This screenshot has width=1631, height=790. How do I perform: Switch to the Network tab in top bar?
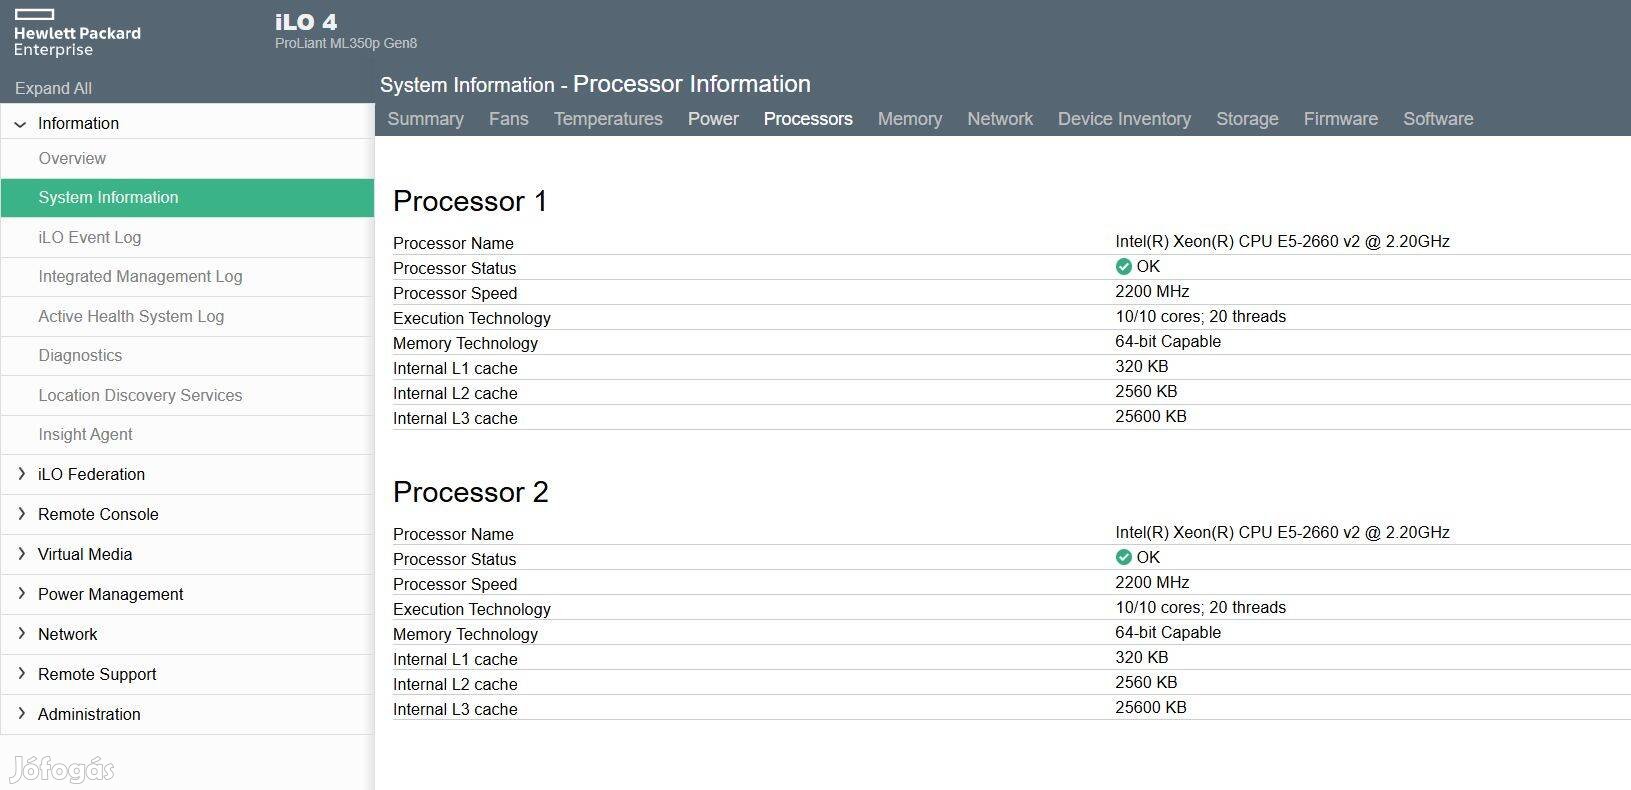click(1000, 118)
